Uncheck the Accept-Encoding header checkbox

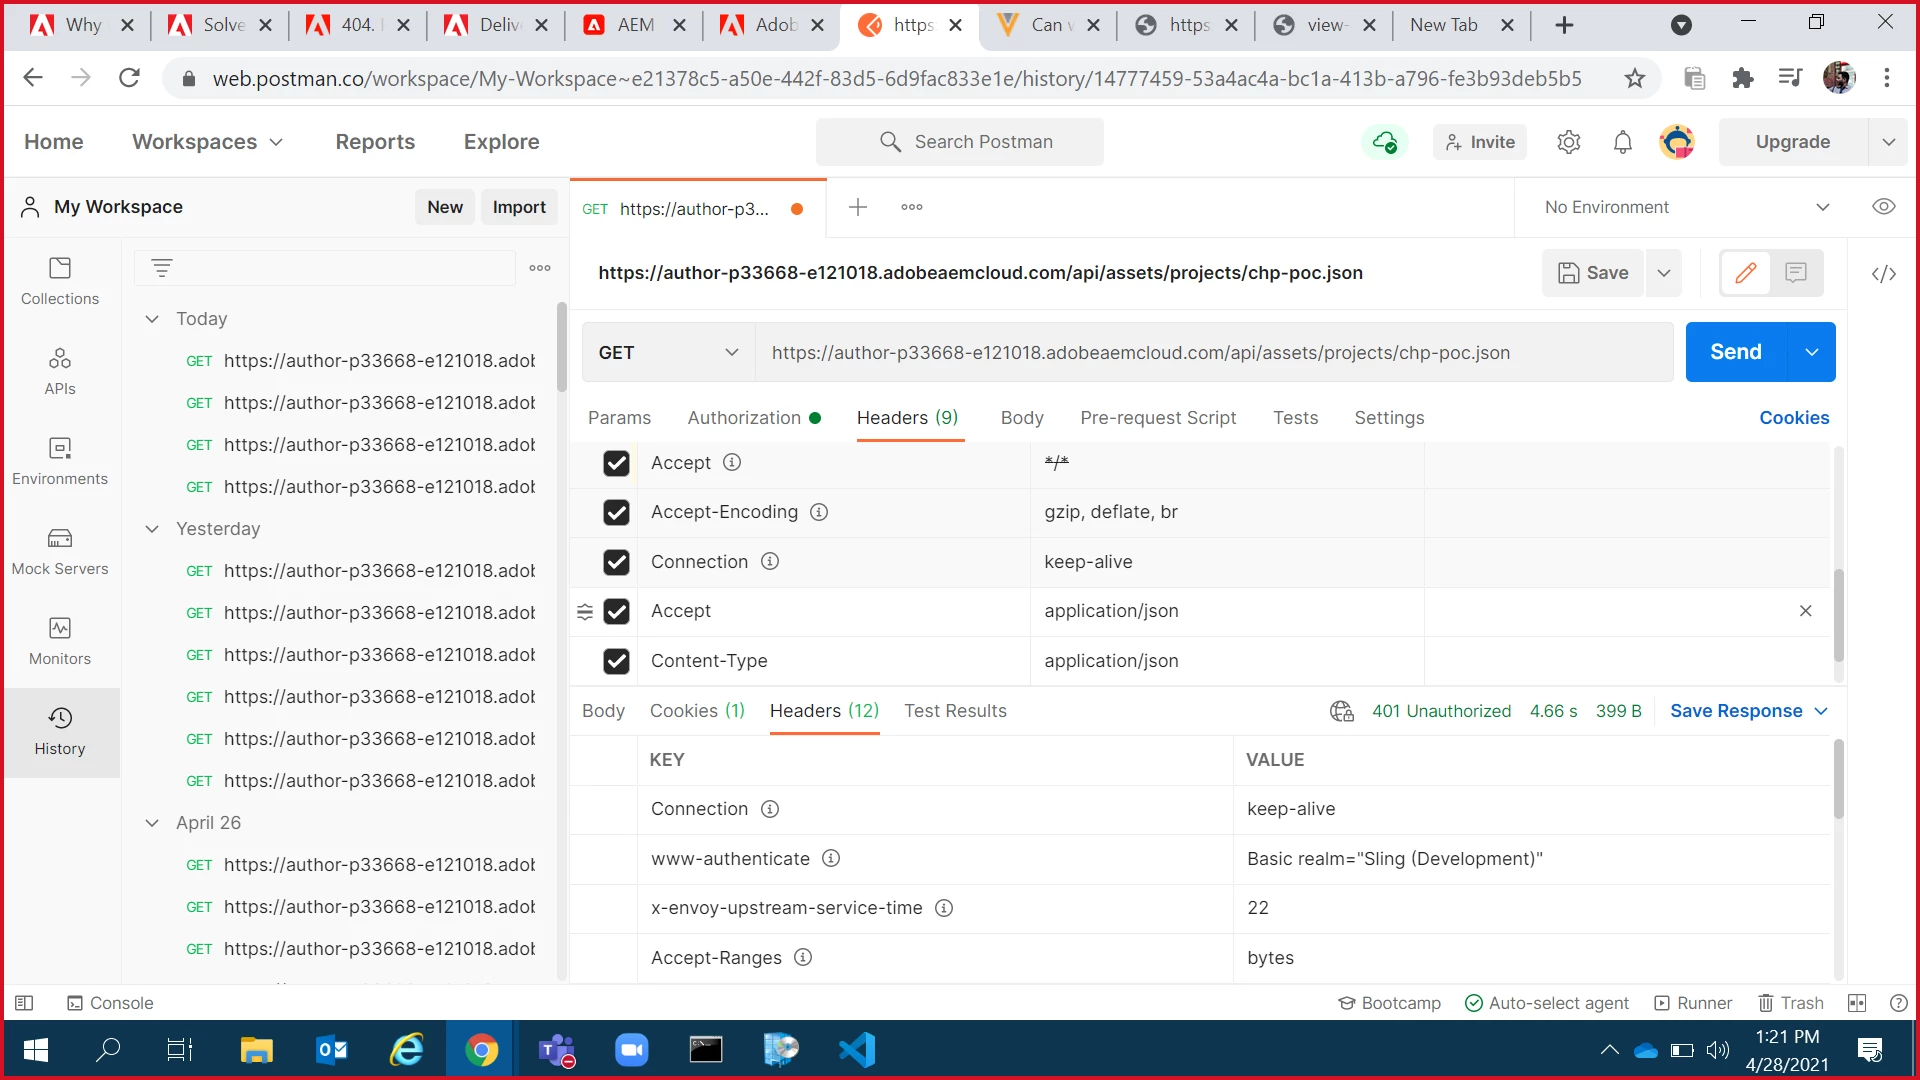[616, 513]
